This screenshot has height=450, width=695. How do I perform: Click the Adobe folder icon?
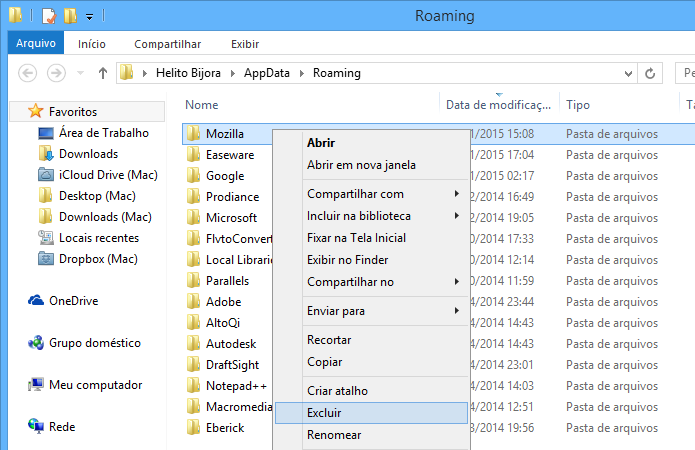193,301
